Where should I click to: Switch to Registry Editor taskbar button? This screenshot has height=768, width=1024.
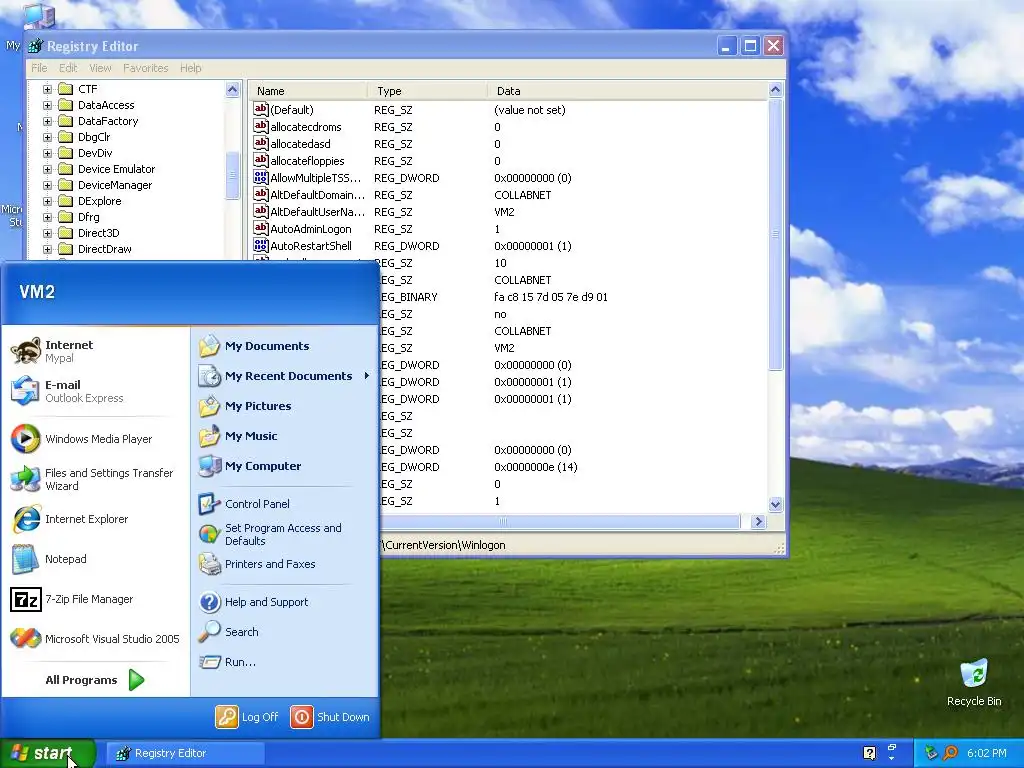185,753
